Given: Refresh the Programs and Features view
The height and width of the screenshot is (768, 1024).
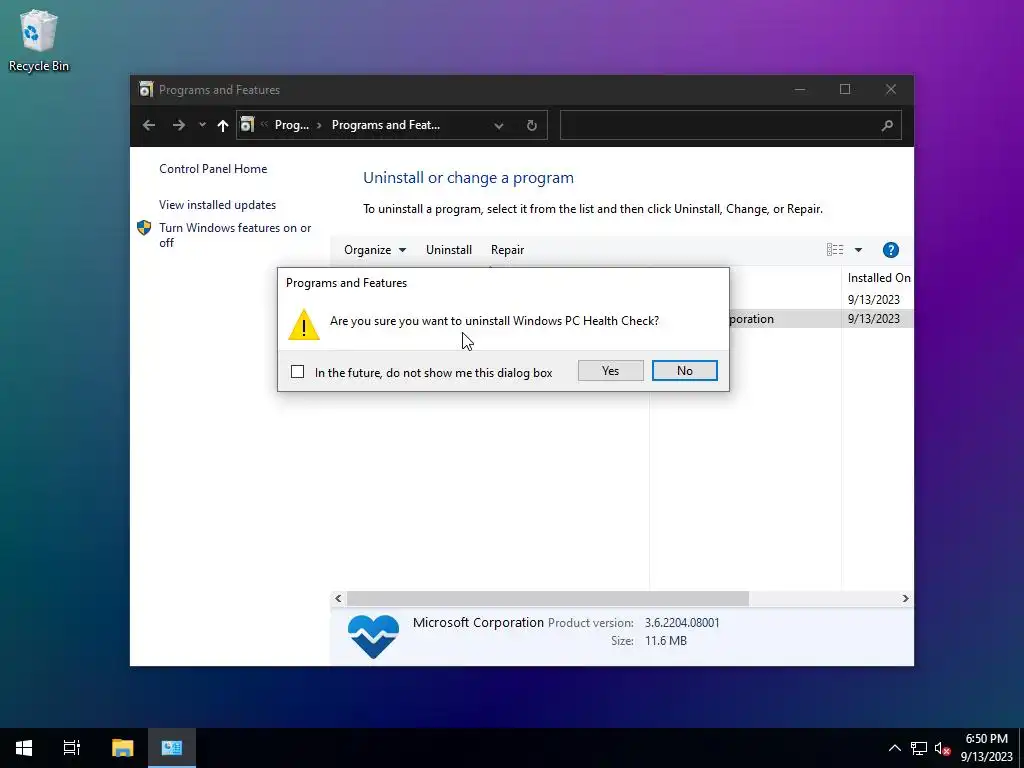Looking at the screenshot, I should tap(532, 125).
